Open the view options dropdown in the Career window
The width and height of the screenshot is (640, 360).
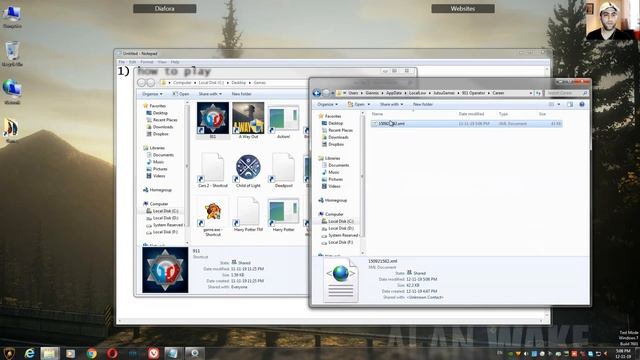click(559, 104)
